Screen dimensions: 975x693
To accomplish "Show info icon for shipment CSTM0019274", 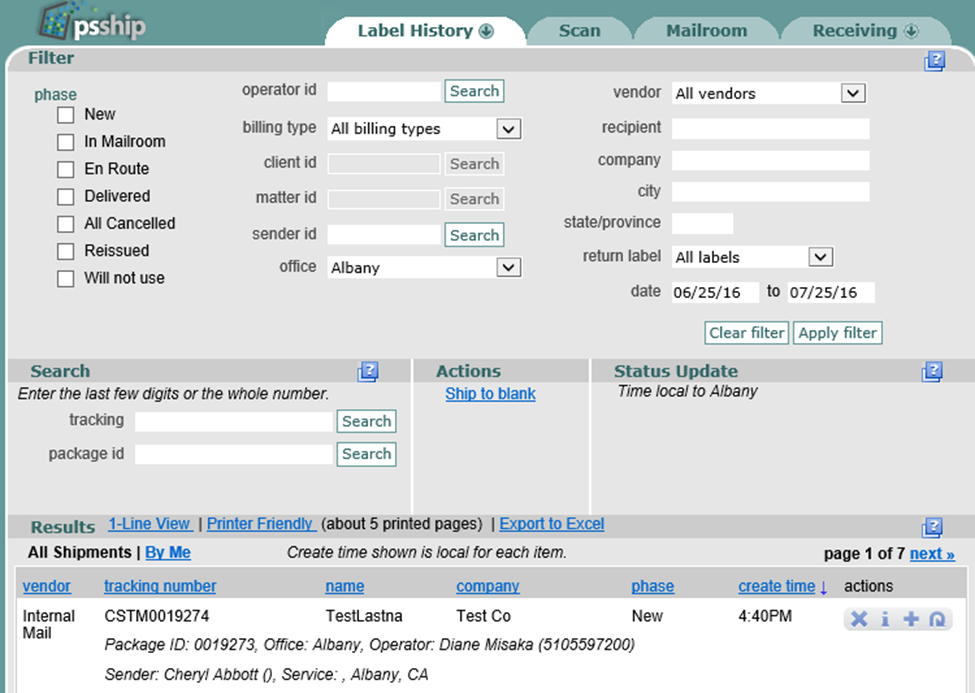I will pos(885,619).
